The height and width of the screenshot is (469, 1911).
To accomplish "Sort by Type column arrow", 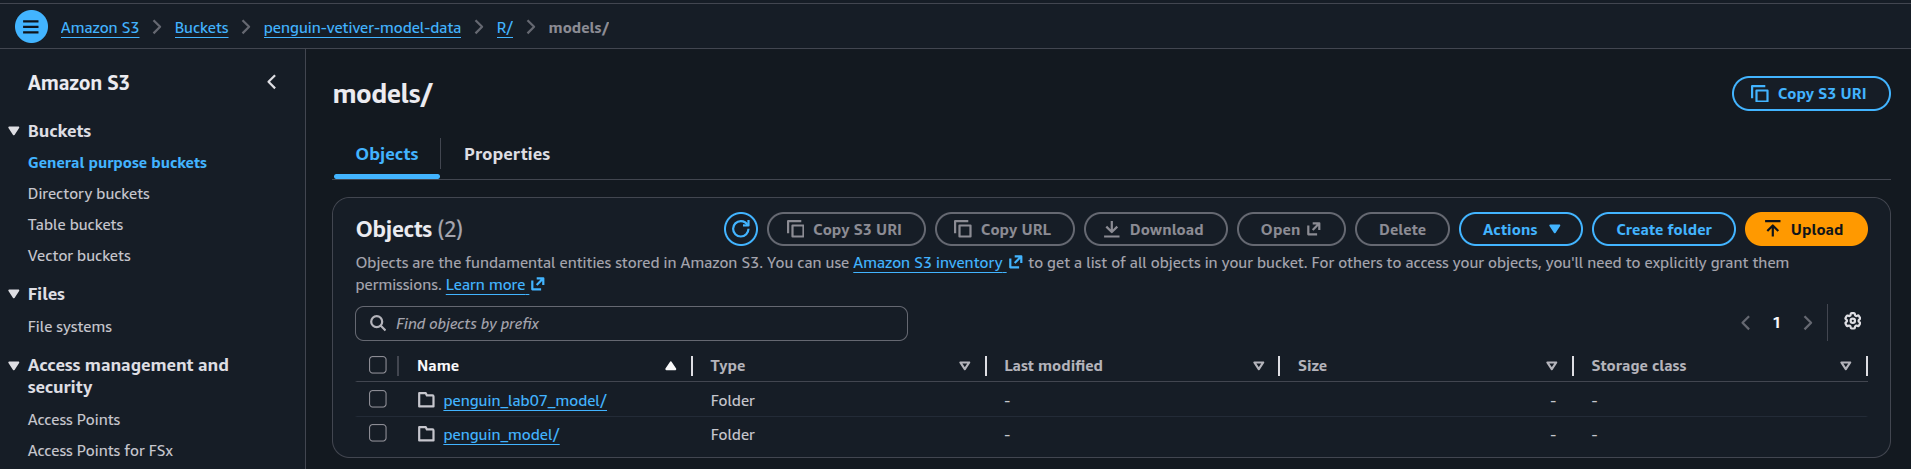I will point(965,366).
